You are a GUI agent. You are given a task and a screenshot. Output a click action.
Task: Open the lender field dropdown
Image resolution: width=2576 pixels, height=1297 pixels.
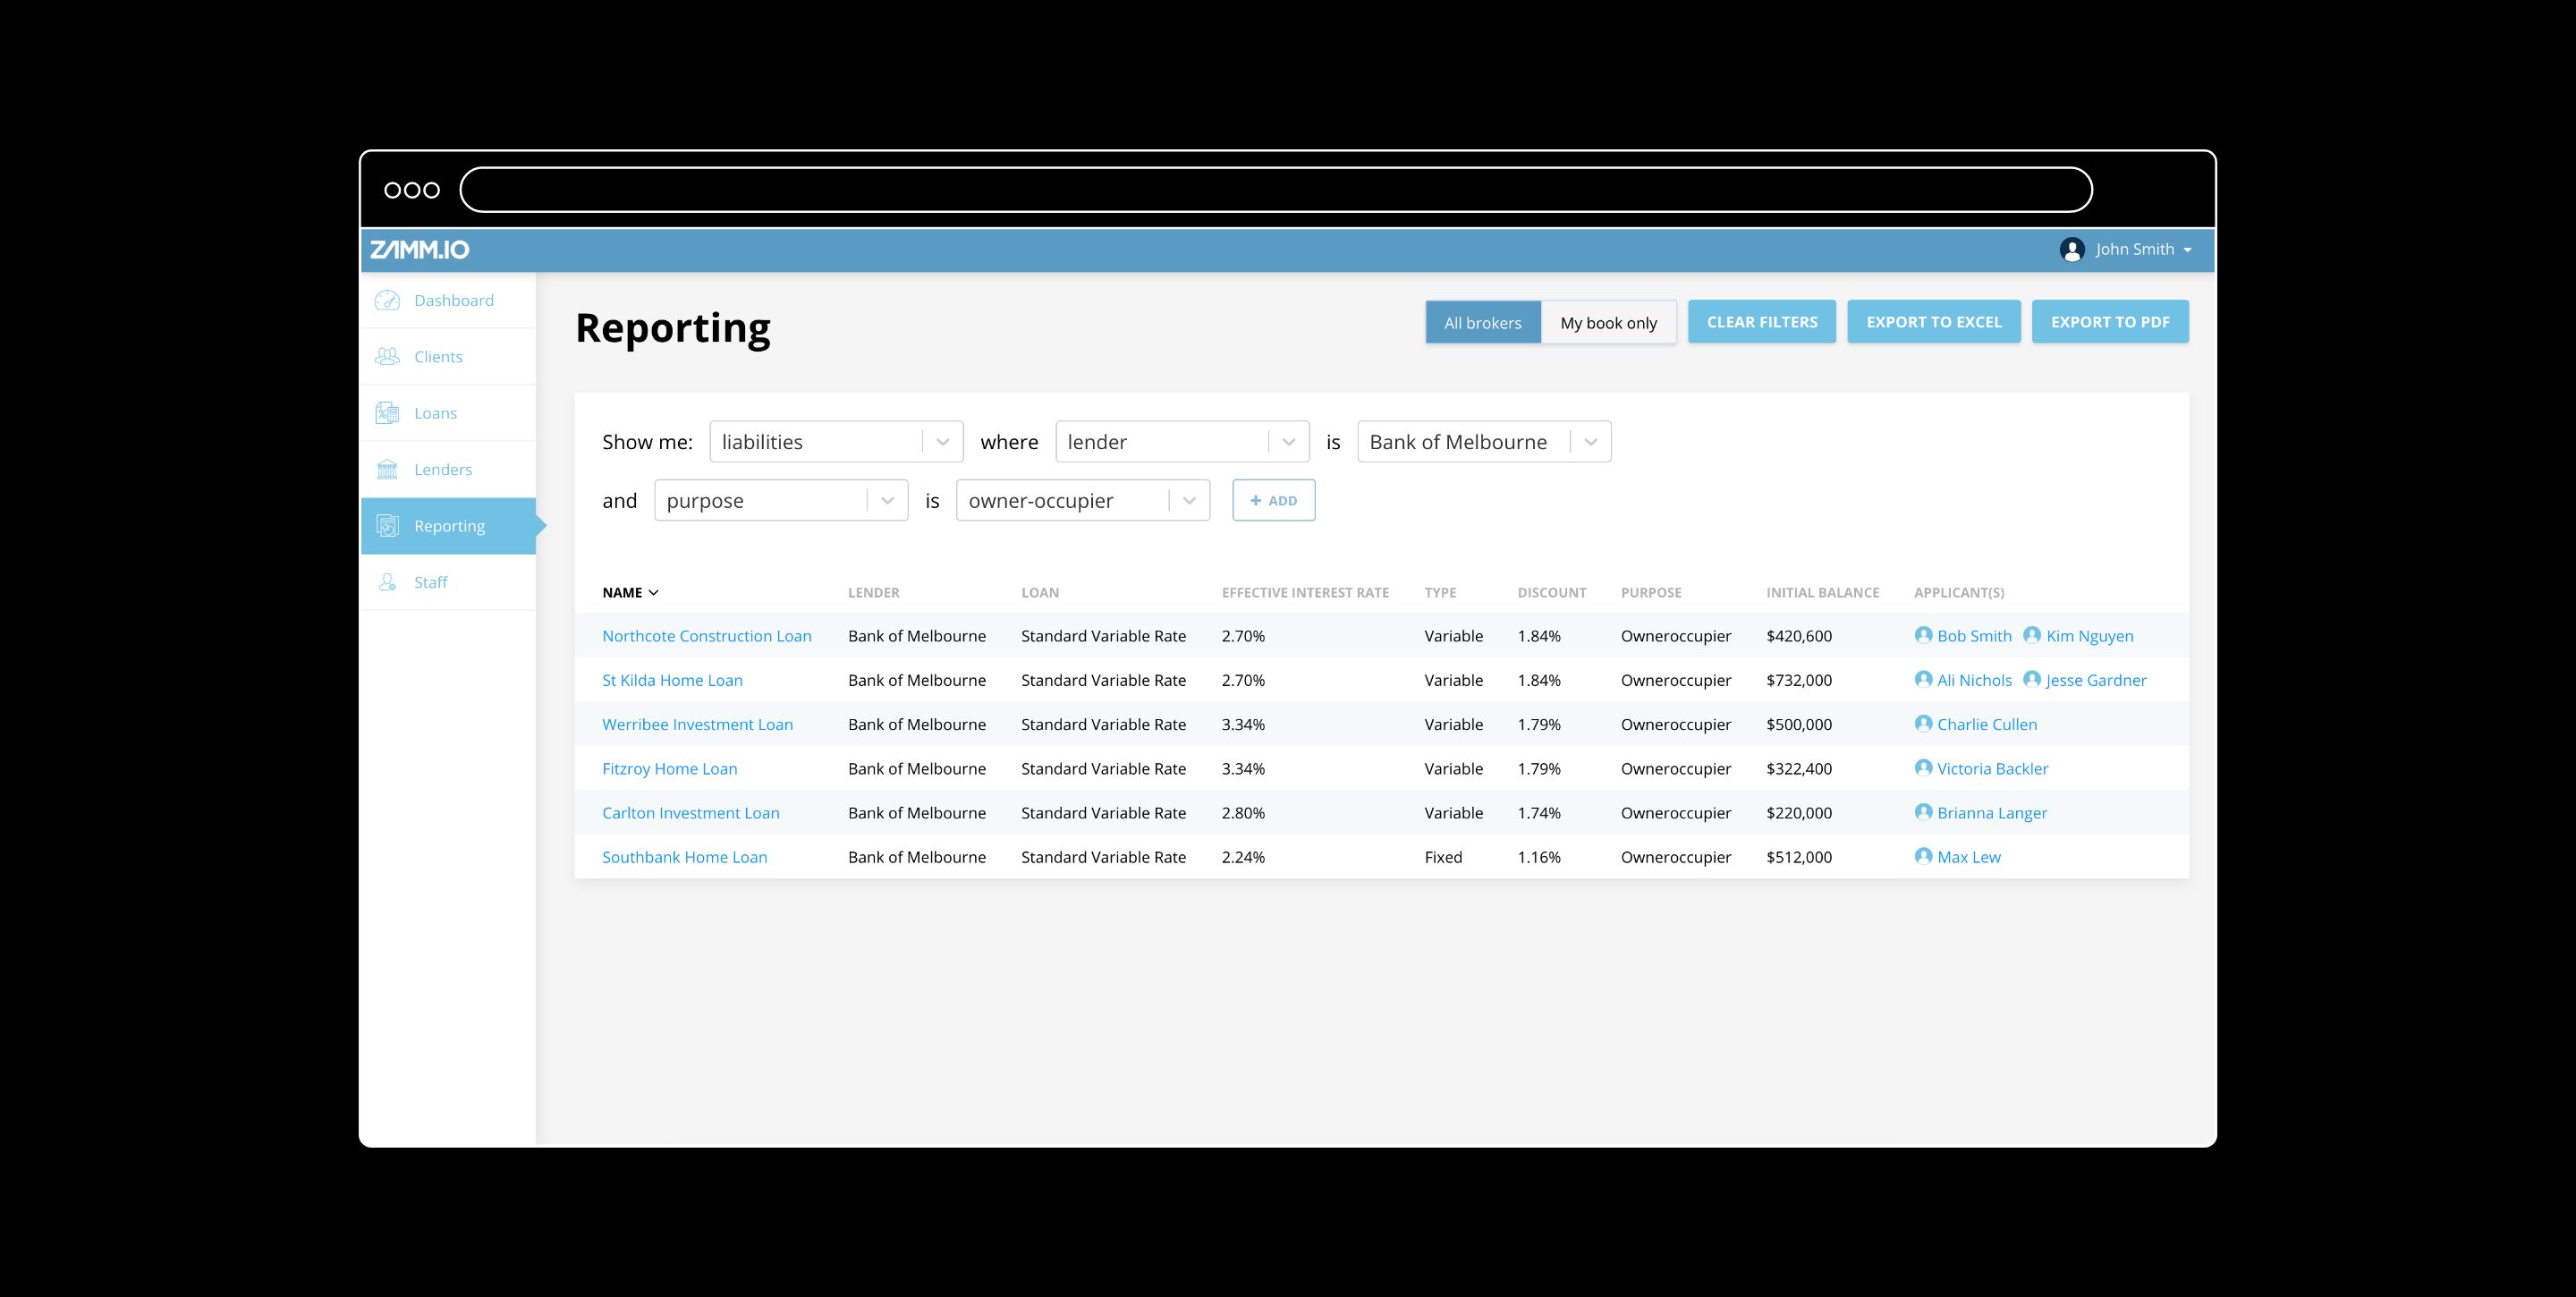(x=1182, y=441)
